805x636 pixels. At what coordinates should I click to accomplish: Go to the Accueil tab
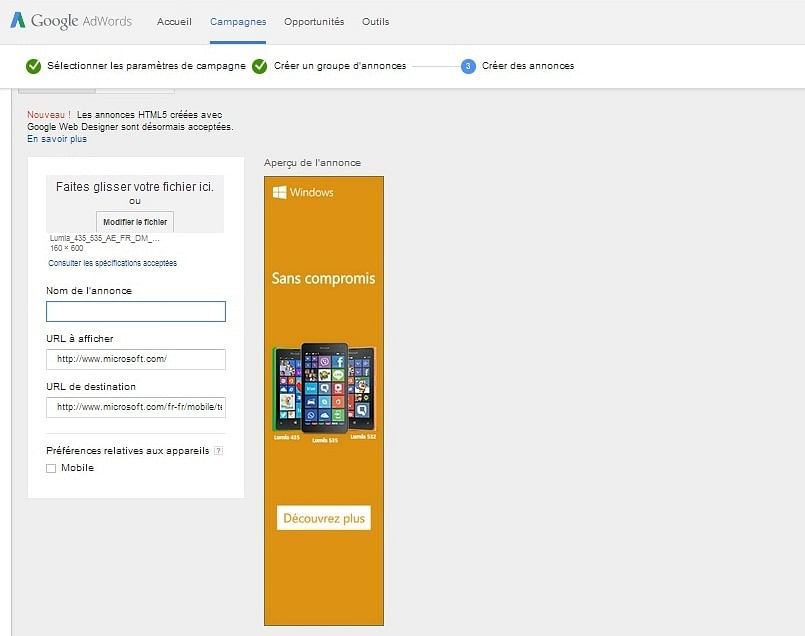pos(175,21)
